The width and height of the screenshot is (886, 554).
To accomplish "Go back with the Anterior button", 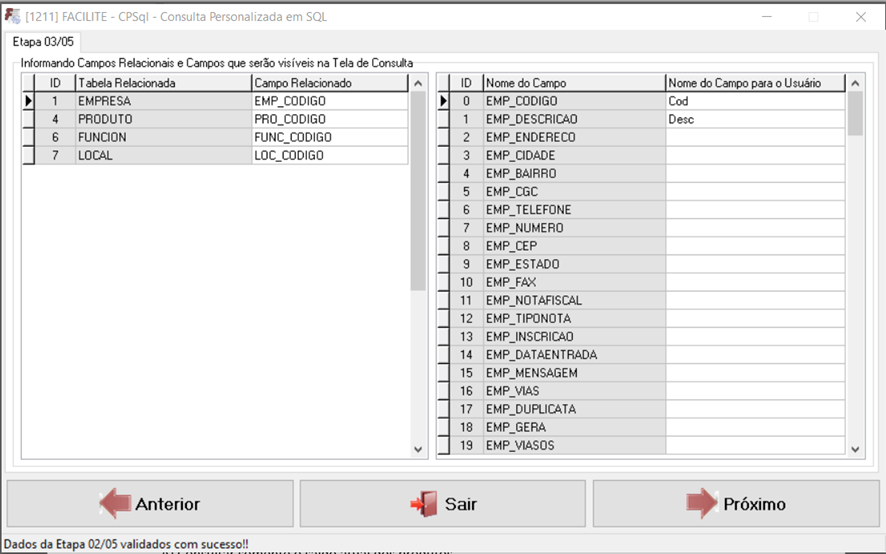I will (x=150, y=504).
